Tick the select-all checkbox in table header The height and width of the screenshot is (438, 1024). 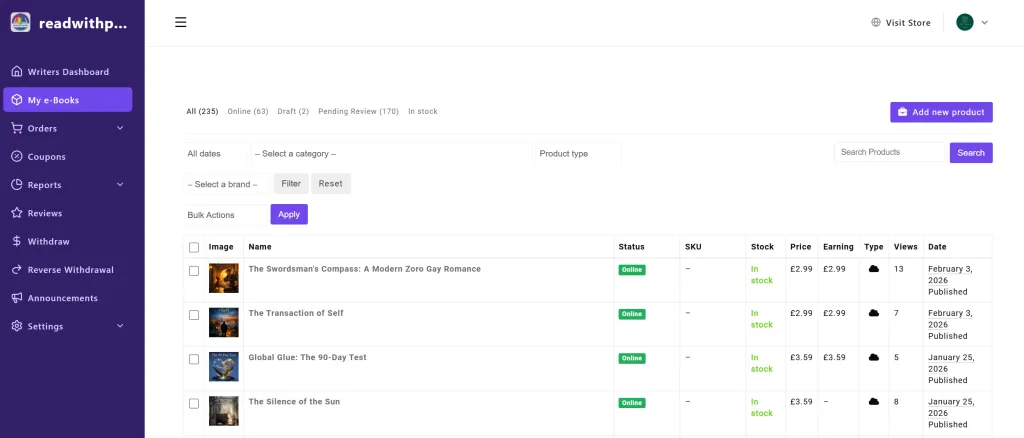194,247
